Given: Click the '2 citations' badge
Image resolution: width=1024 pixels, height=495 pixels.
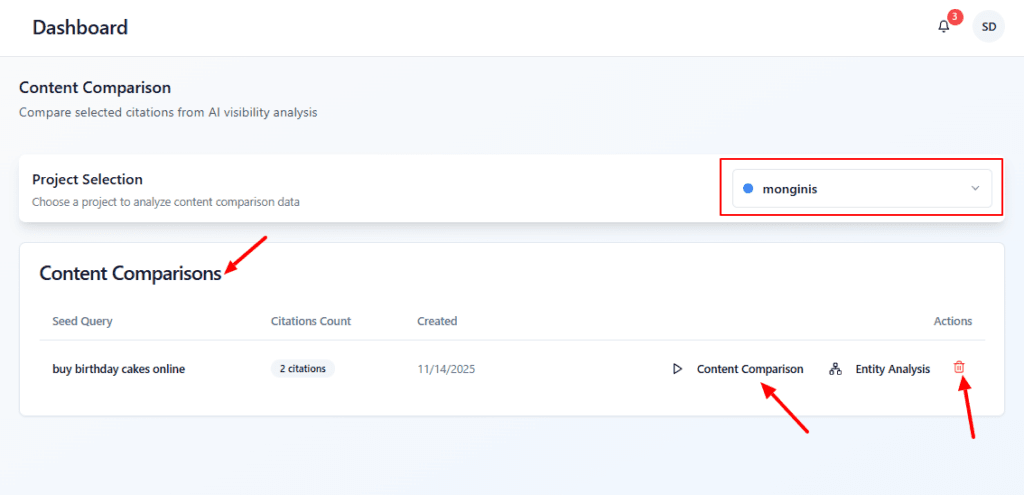Looking at the screenshot, I should click(x=302, y=369).
